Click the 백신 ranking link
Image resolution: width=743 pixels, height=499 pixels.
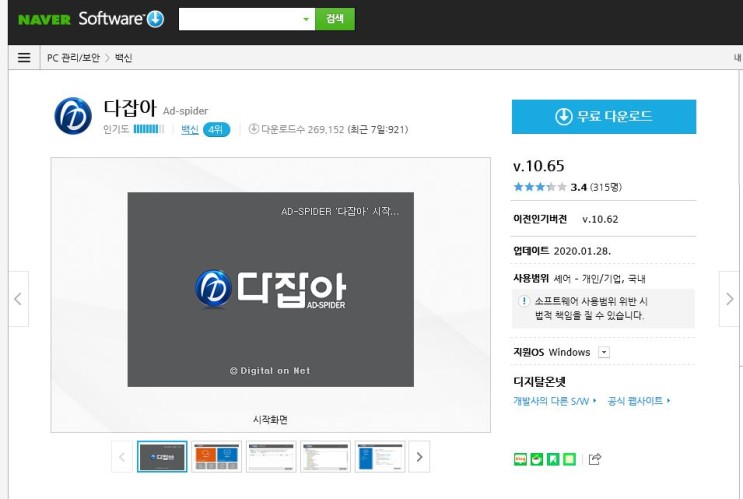[x=190, y=129]
